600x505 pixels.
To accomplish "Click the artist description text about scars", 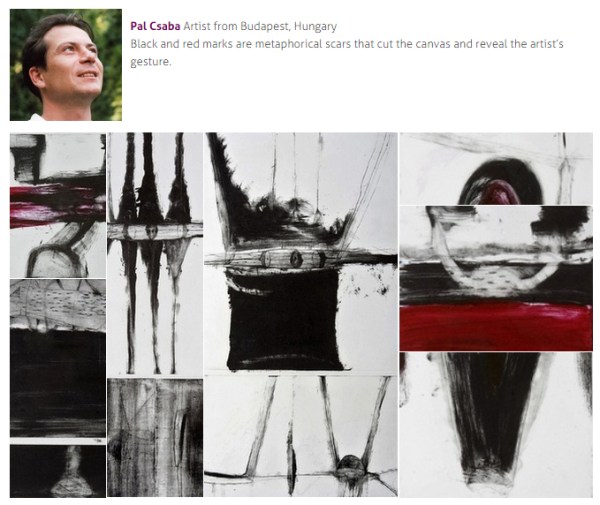I will [347, 53].
